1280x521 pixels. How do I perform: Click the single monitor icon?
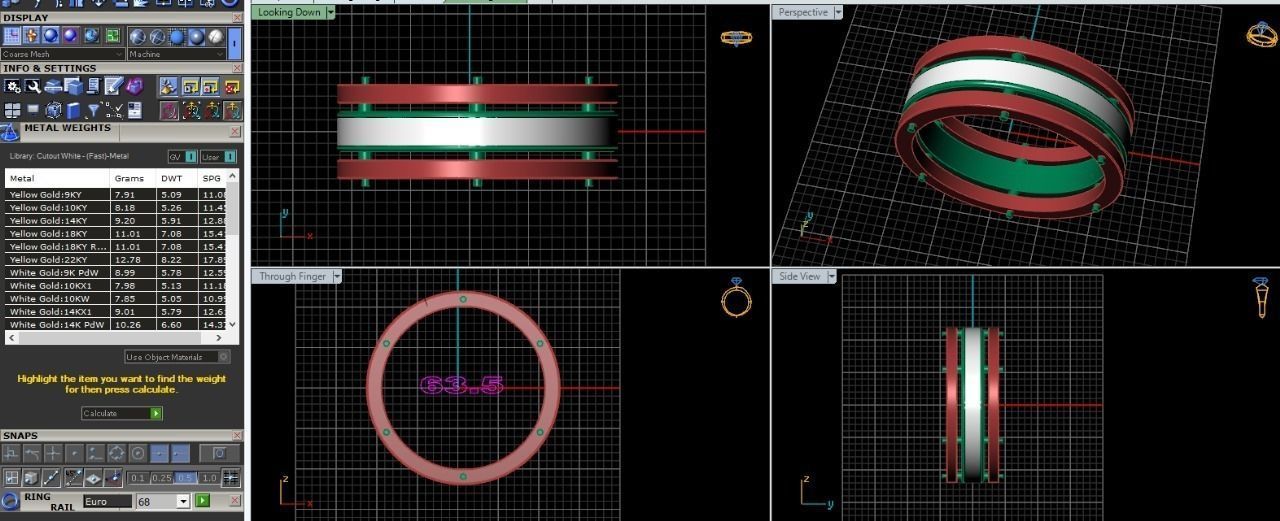(x=33, y=109)
